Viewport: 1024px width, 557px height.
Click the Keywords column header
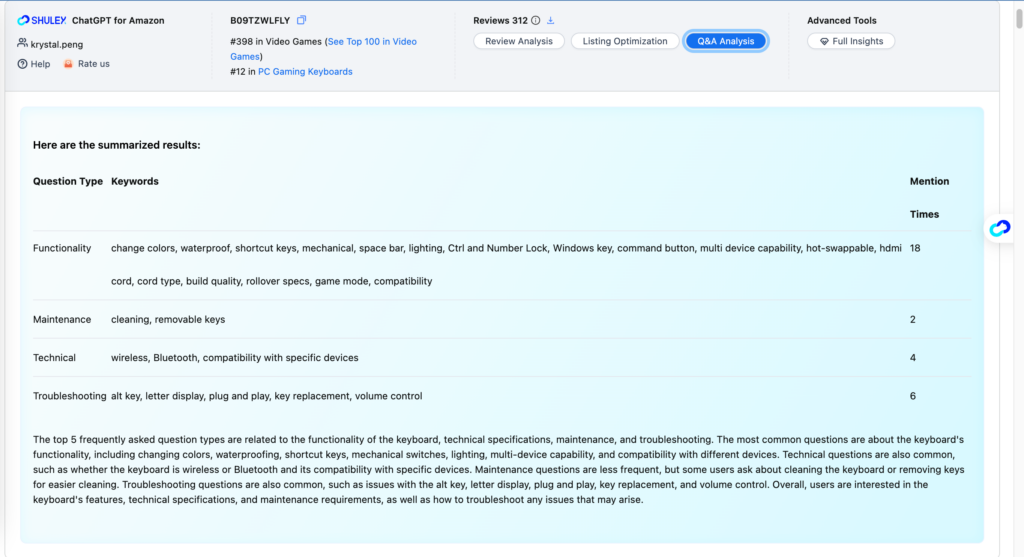click(x=135, y=182)
